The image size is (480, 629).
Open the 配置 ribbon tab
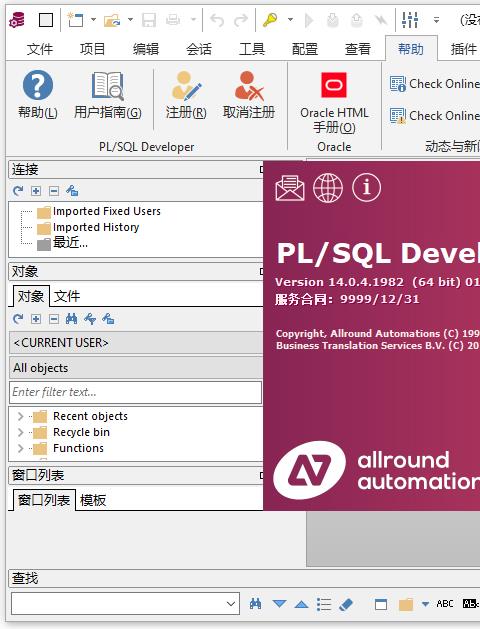click(x=305, y=49)
